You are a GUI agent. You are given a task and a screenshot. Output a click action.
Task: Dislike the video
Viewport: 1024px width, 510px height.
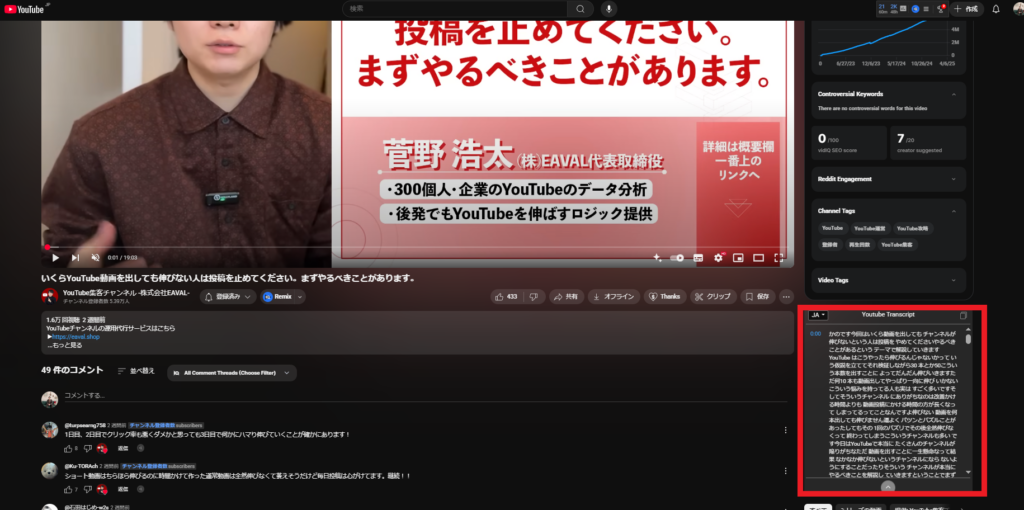coord(534,296)
